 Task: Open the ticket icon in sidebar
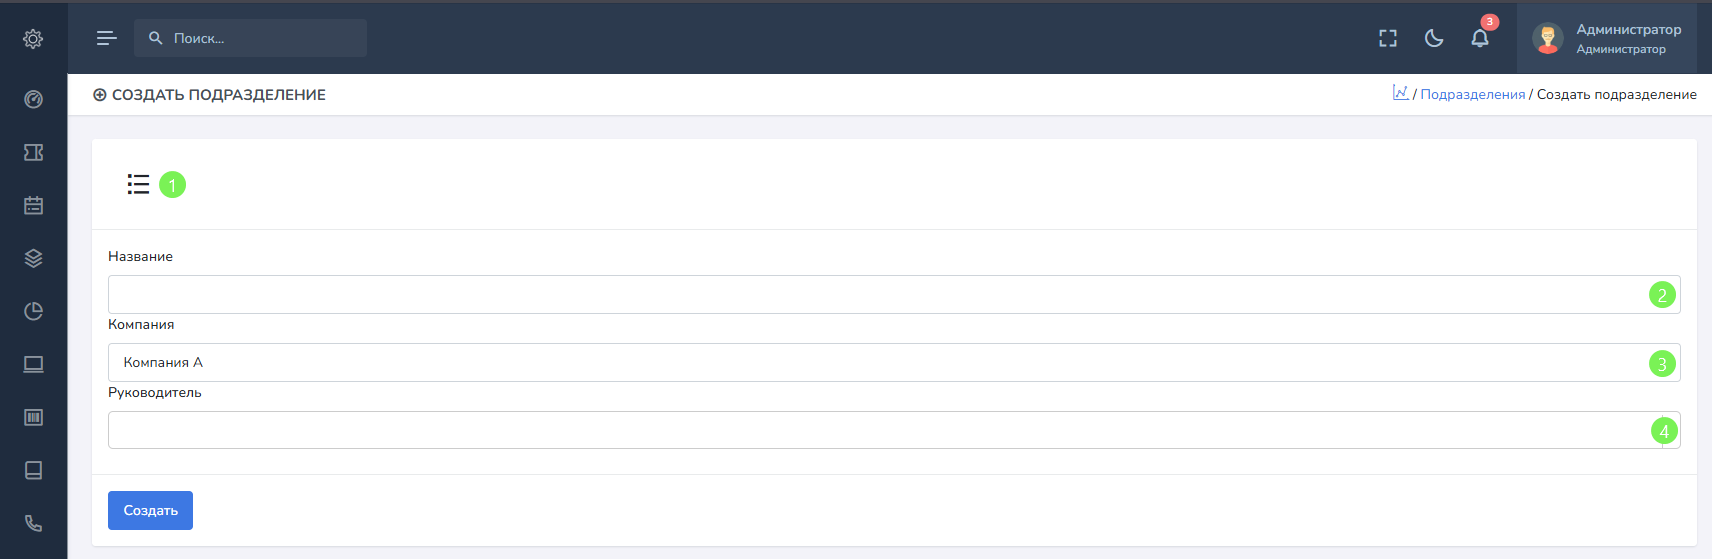click(33, 152)
